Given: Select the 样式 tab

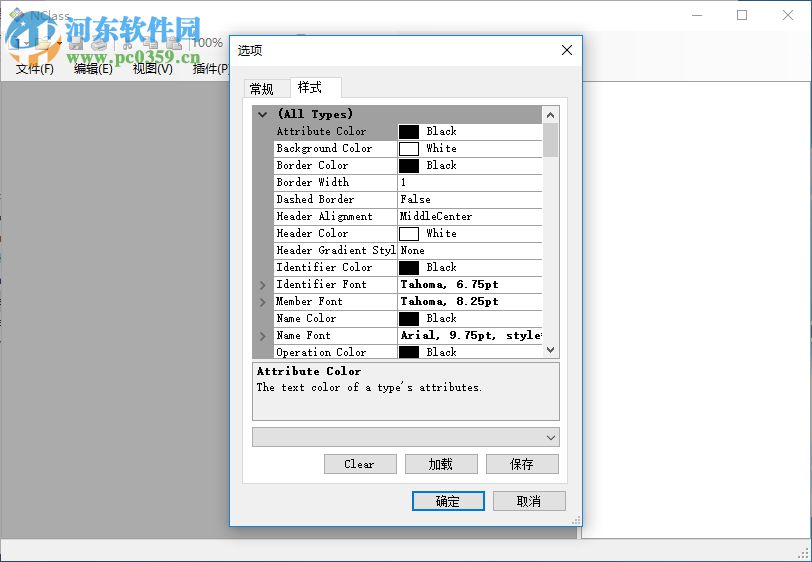Looking at the screenshot, I should coord(315,88).
